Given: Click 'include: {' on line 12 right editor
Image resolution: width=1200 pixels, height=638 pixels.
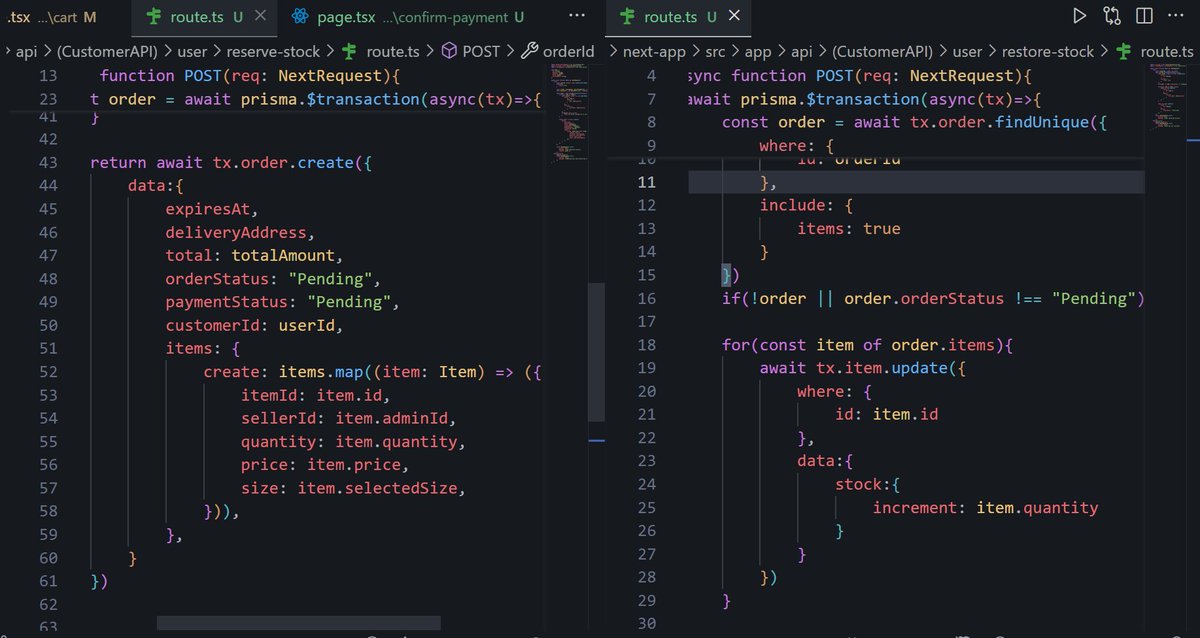Looking at the screenshot, I should click(x=807, y=205).
